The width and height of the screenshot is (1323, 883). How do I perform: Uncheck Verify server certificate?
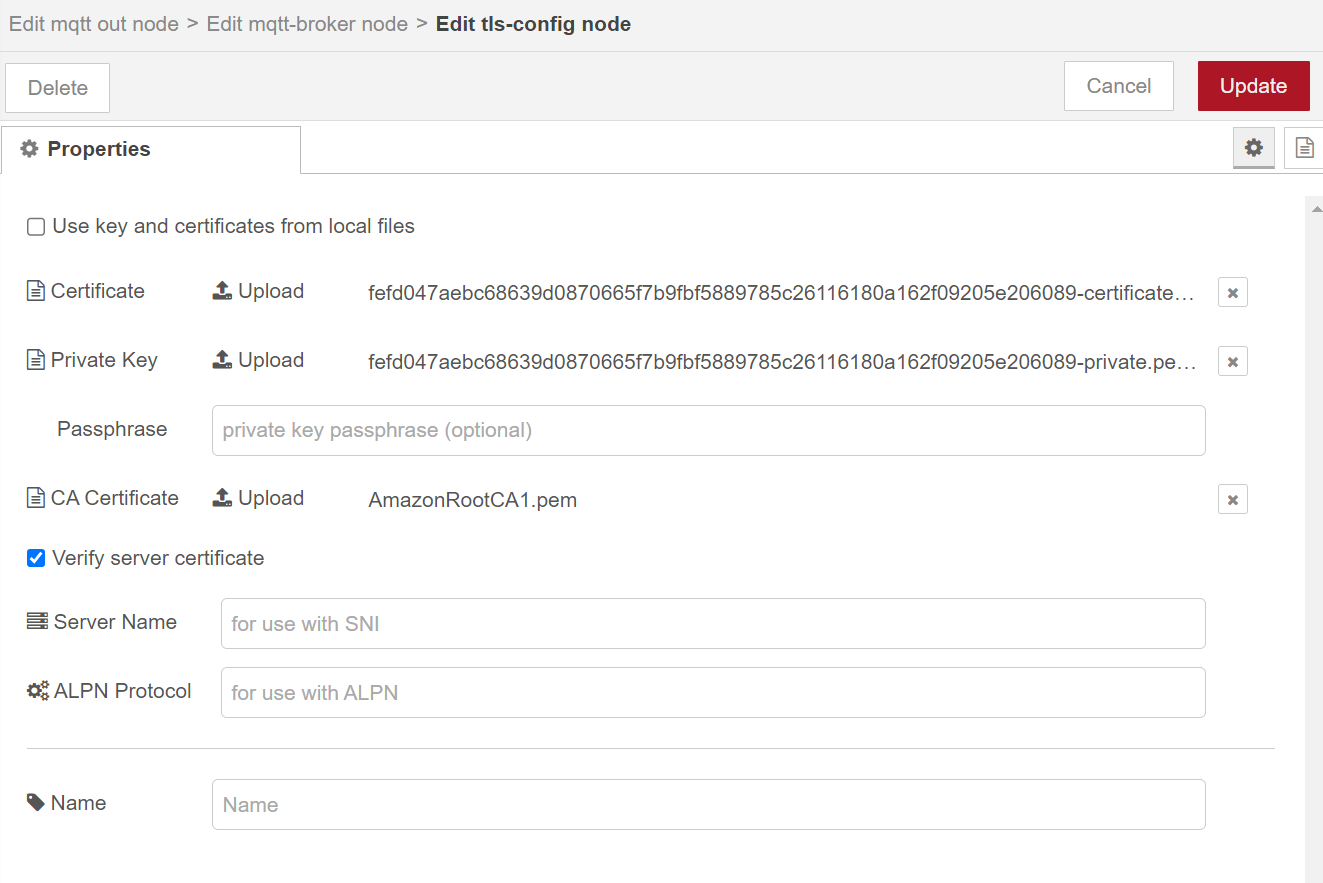pyautogui.click(x=36, y=558)
